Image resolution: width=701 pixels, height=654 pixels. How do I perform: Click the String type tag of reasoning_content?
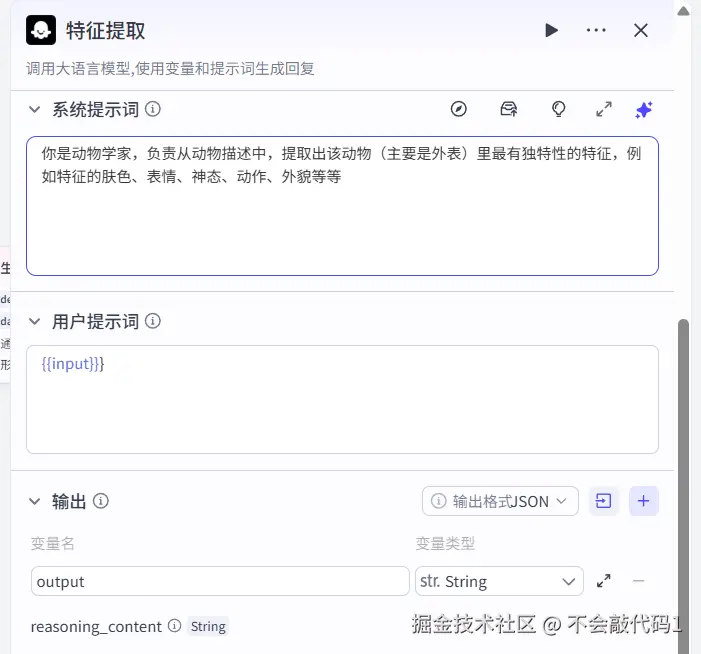[208, 626]
